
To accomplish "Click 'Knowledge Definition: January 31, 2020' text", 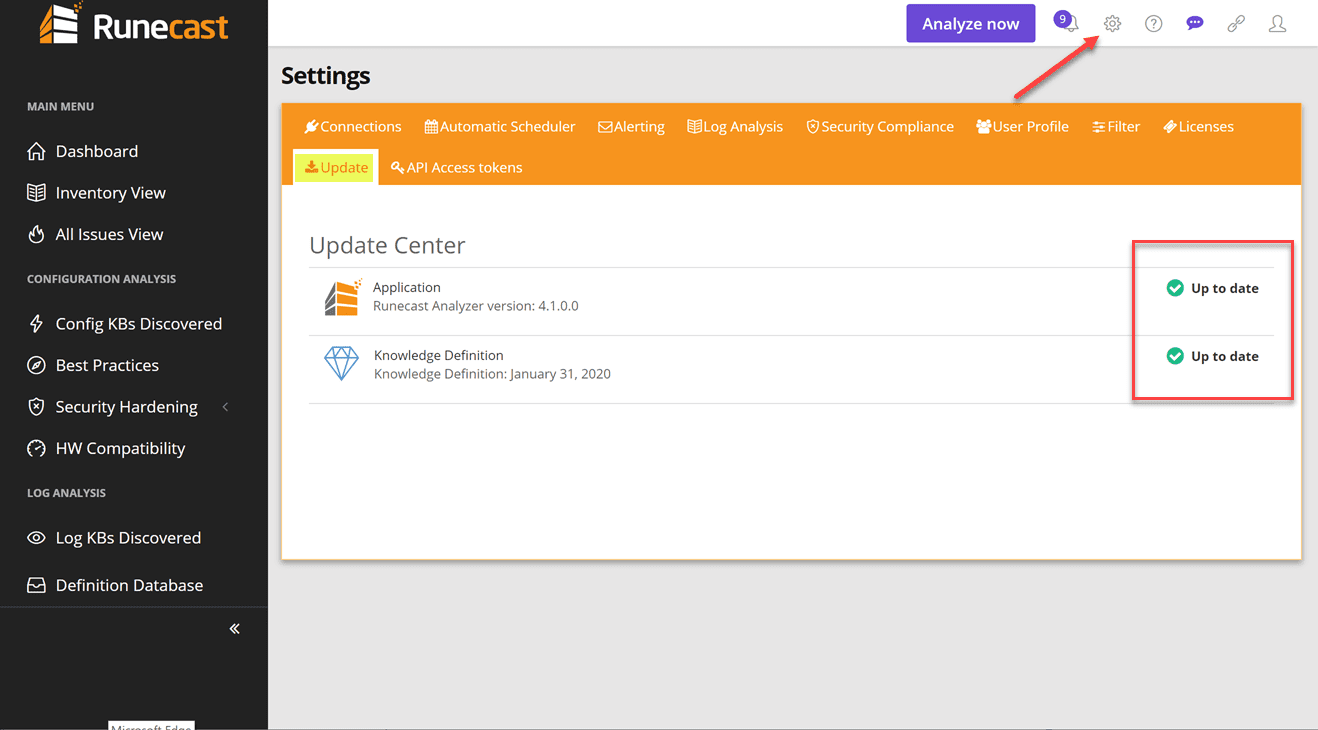I will coord(492,374).
